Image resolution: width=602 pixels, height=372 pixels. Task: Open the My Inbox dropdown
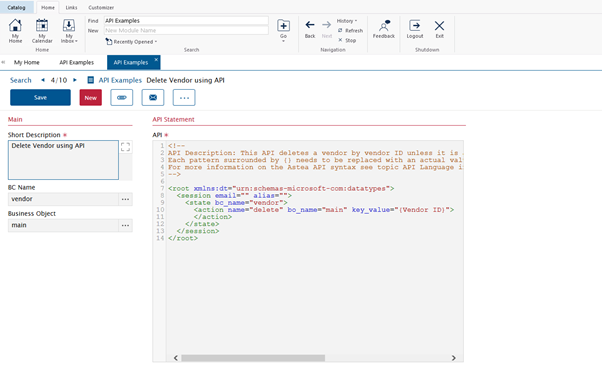69,30
